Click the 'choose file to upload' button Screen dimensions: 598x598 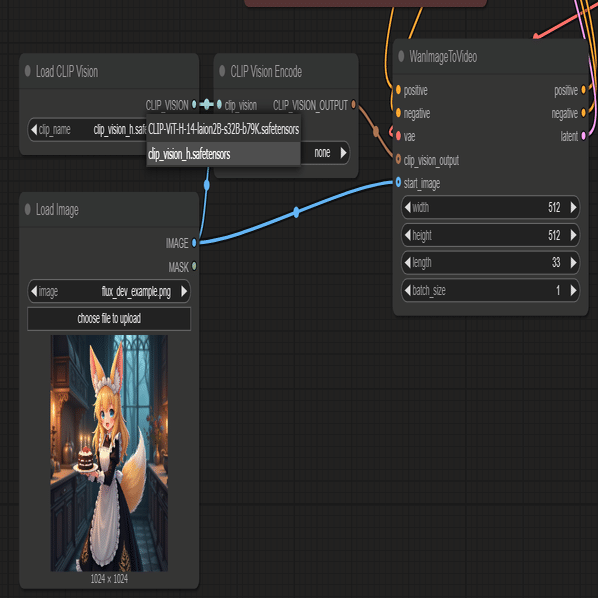click(x=109, y=318)
